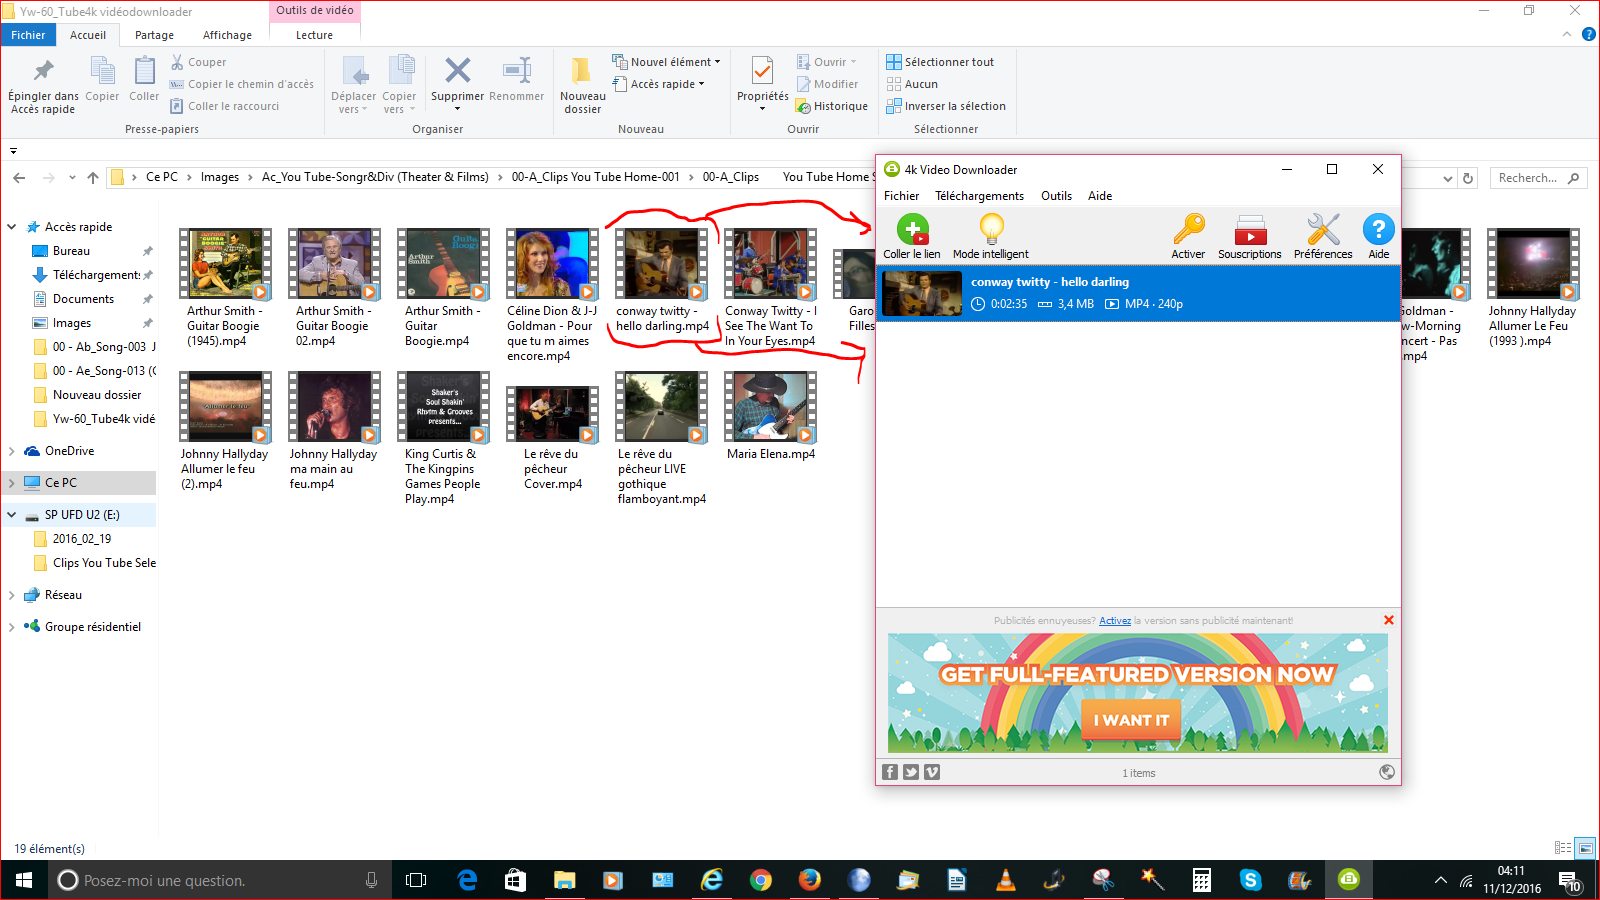Close the advertisement with red X
This screenshot has width=1600, height=900.
pyautogui.click(x=1389, y=620)
